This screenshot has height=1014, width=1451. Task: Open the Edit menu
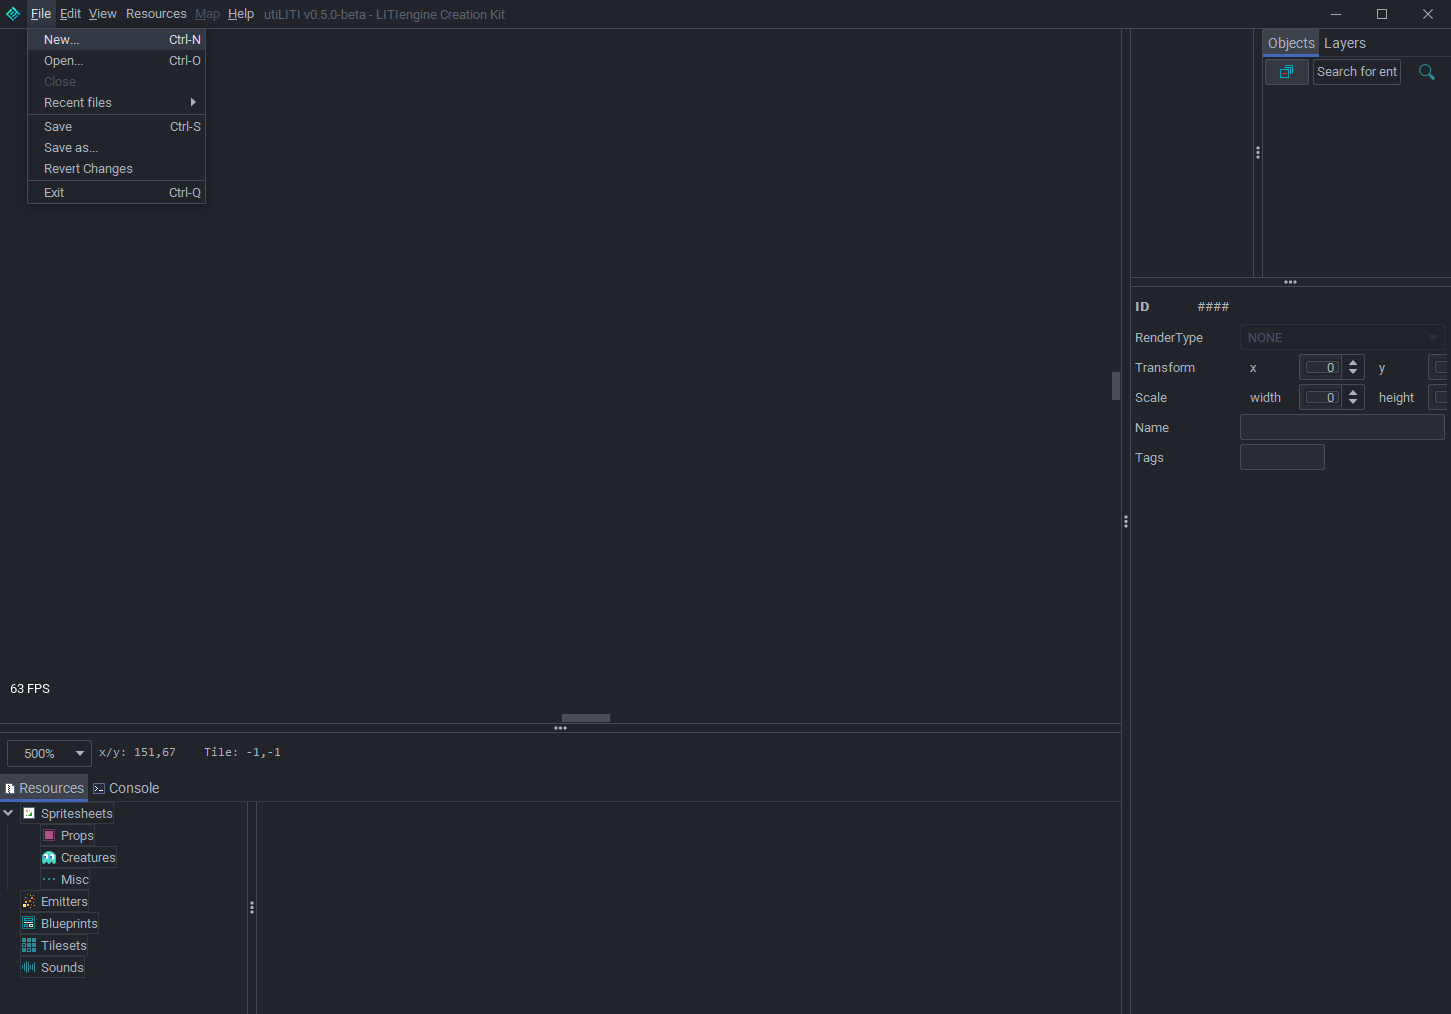click(x=70, y=14)
